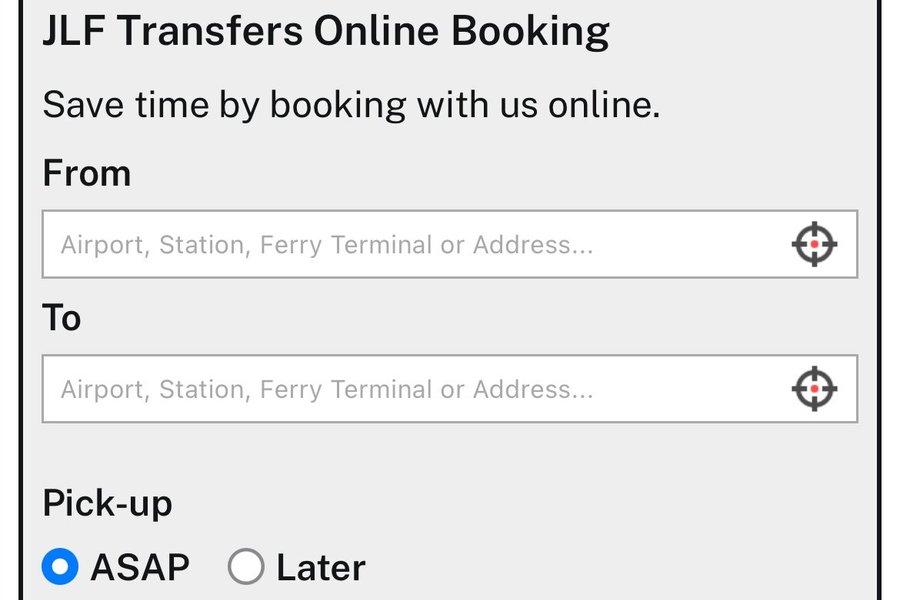This screenshot has width=900, height=600.
Task: Use current location for From field
Action: pos(814,244)
